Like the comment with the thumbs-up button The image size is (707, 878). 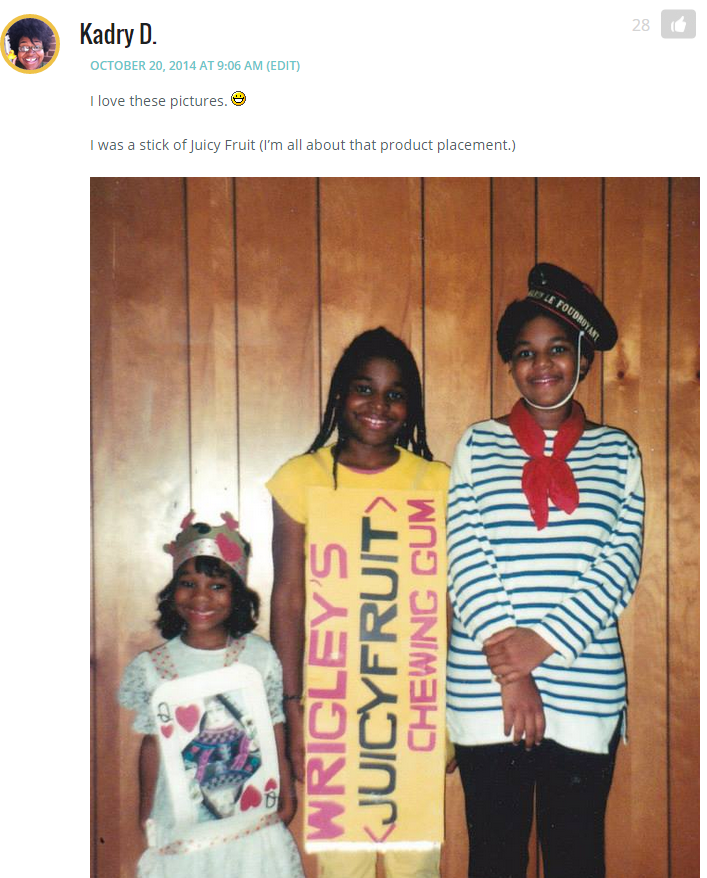(x=678, y=24)
